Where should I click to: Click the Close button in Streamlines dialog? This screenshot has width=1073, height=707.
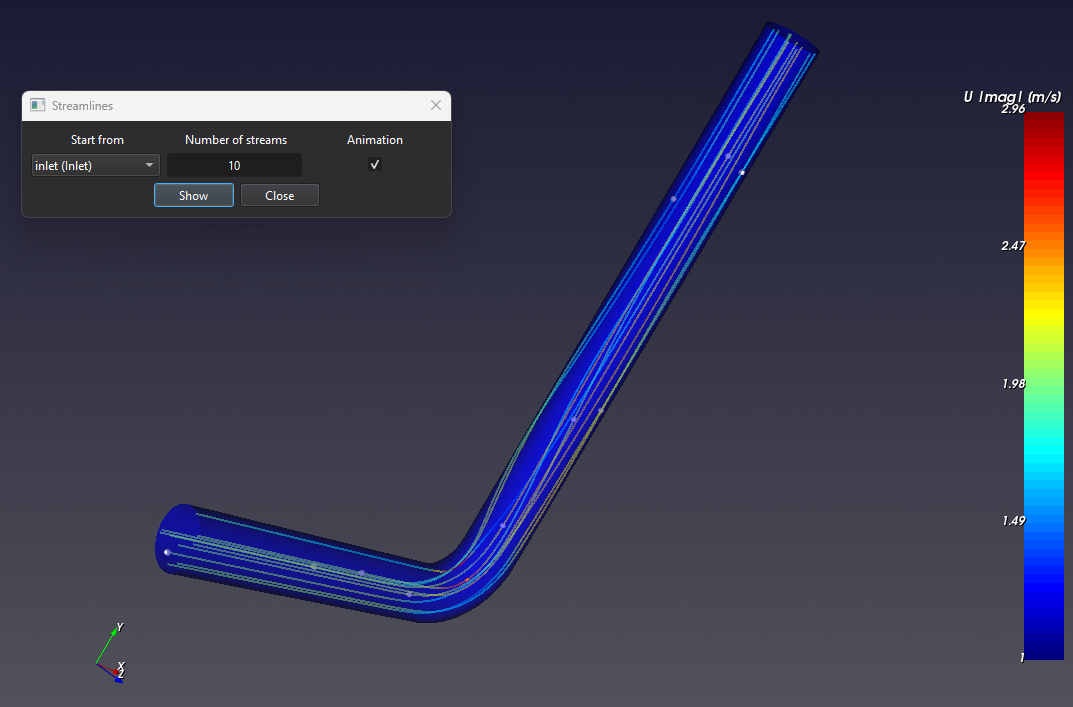point(280,195)
